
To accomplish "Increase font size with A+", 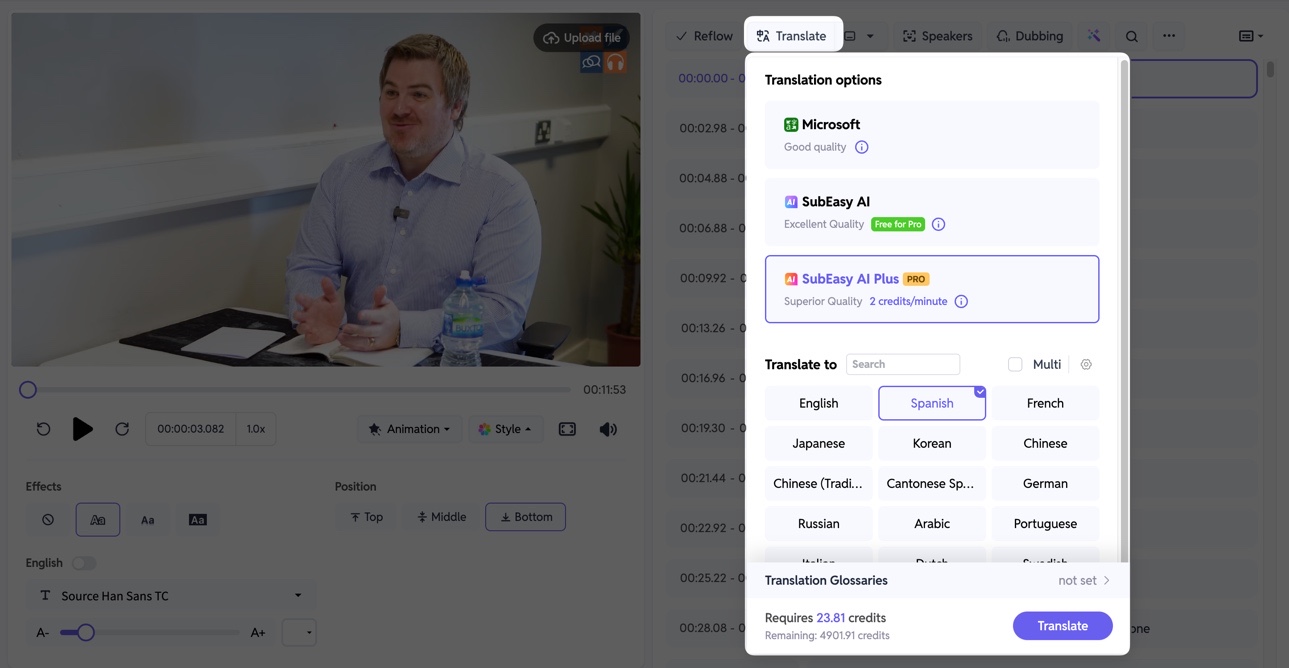I will 258,633.
